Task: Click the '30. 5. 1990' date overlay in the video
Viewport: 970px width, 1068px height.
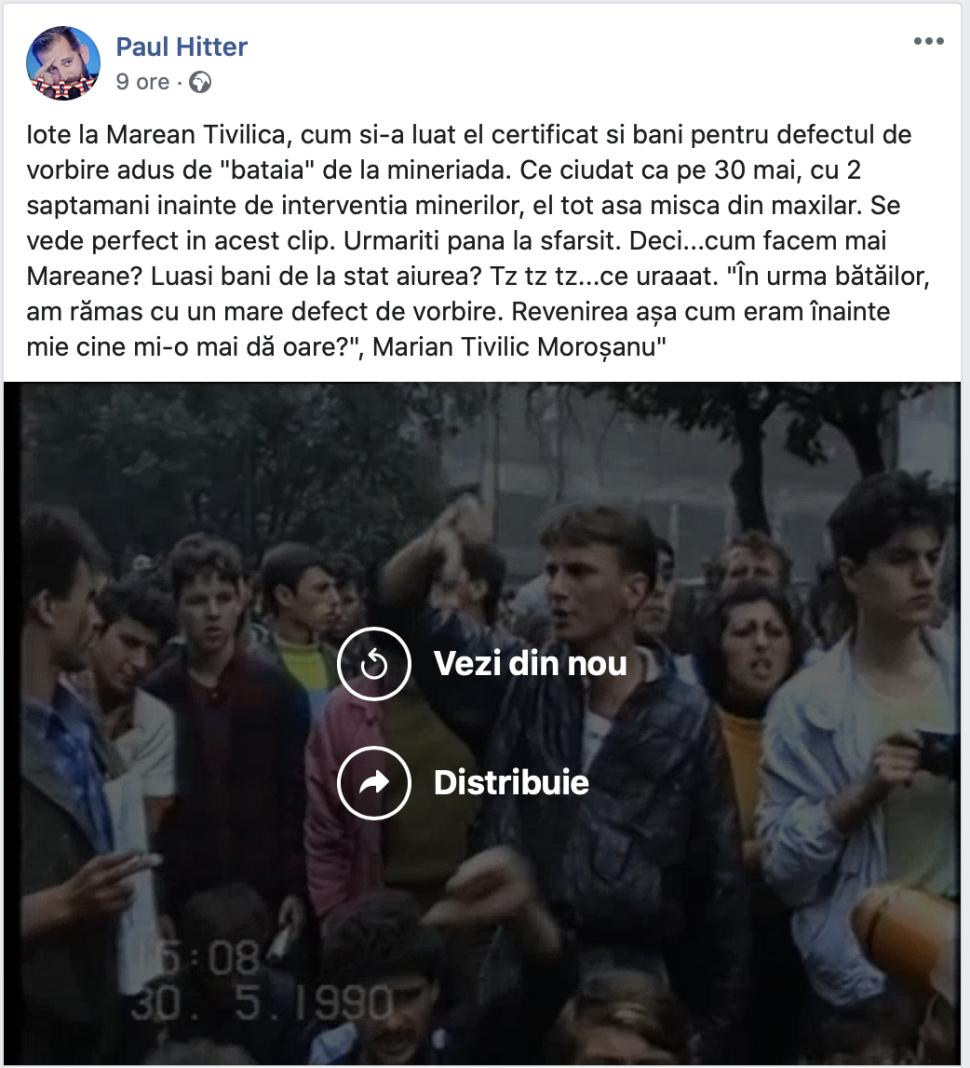Action: tap(262, 1003)
